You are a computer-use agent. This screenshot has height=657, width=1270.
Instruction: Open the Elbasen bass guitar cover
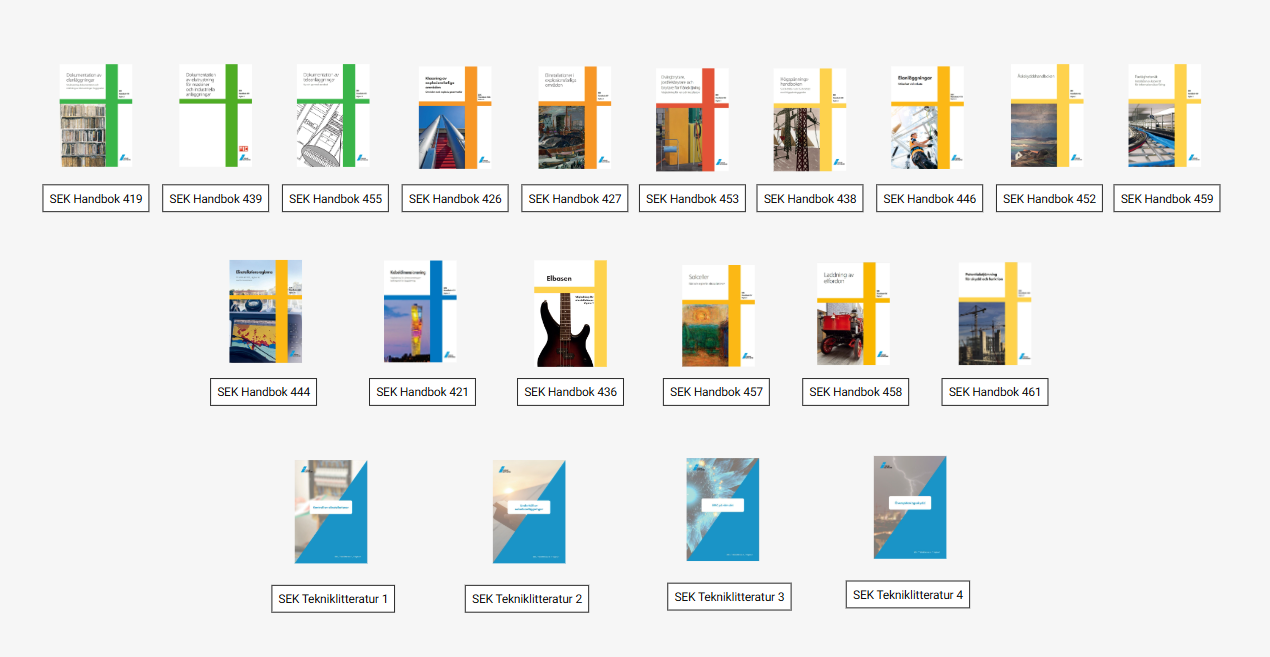click(x=570, y=313)
